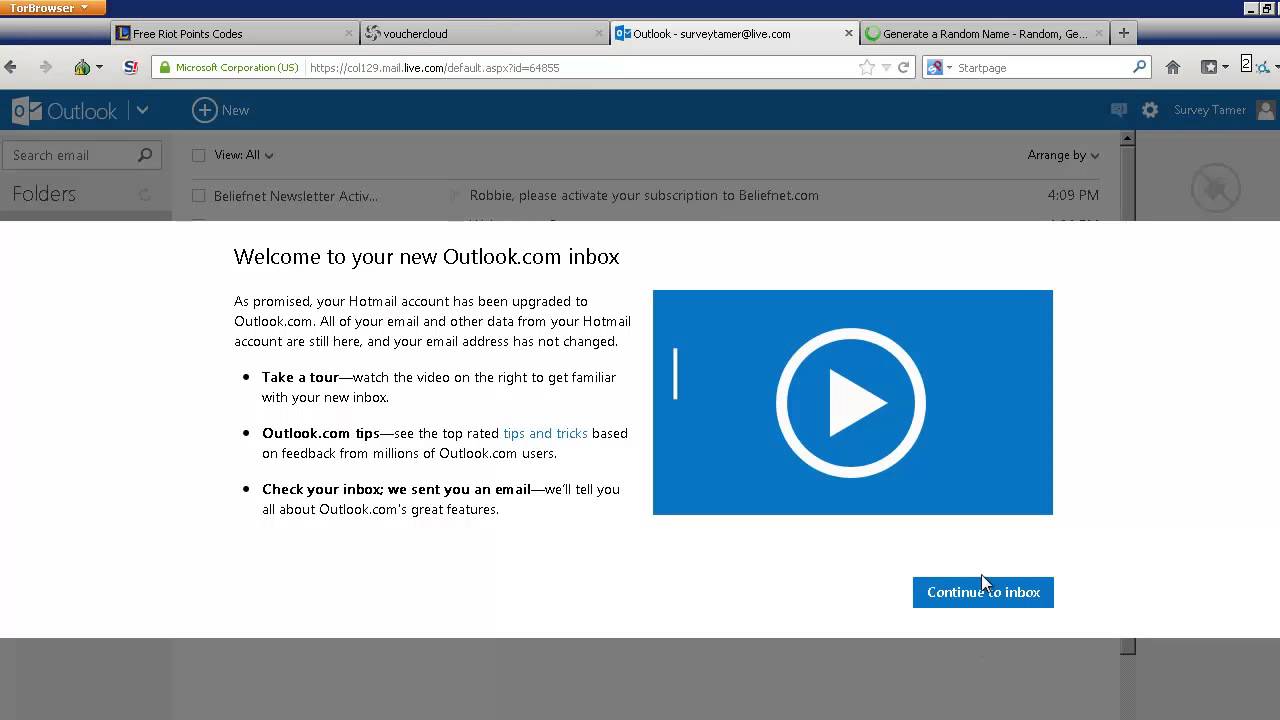
Task: Open the Outlook messaging chat icon
Action: [1119, 110]
